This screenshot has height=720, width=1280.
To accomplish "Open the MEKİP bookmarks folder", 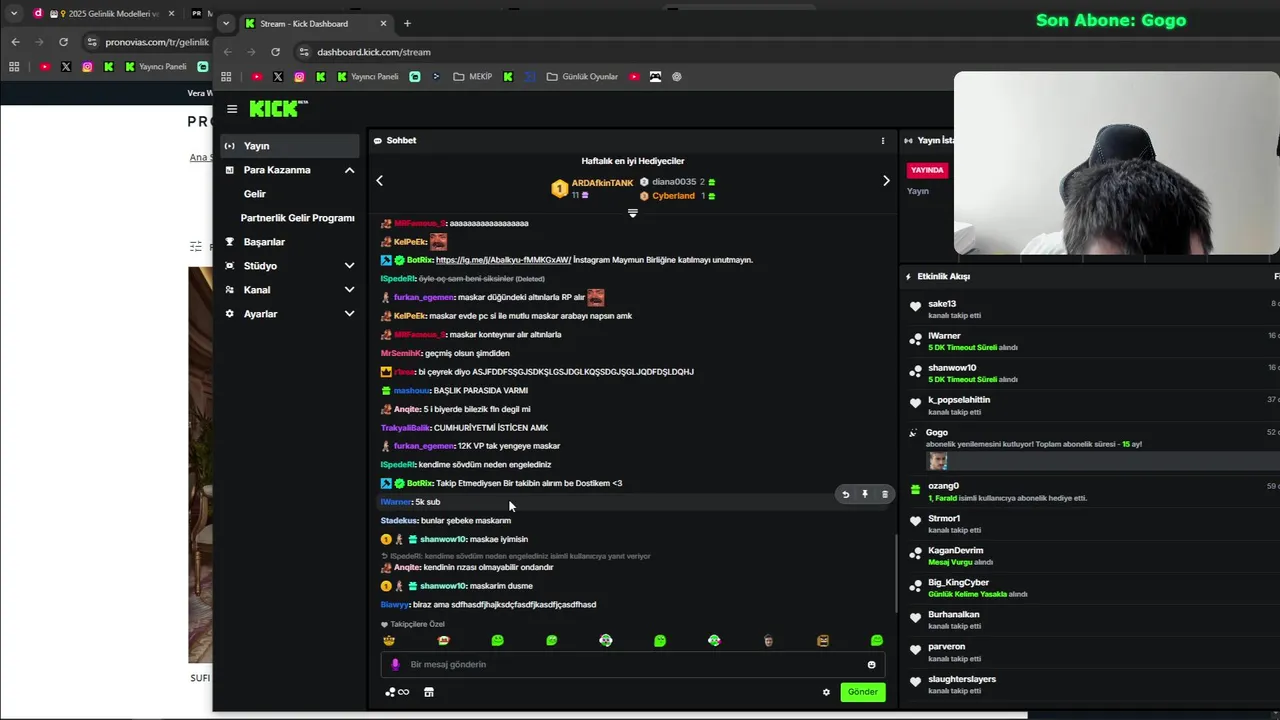I will [473, 77].
